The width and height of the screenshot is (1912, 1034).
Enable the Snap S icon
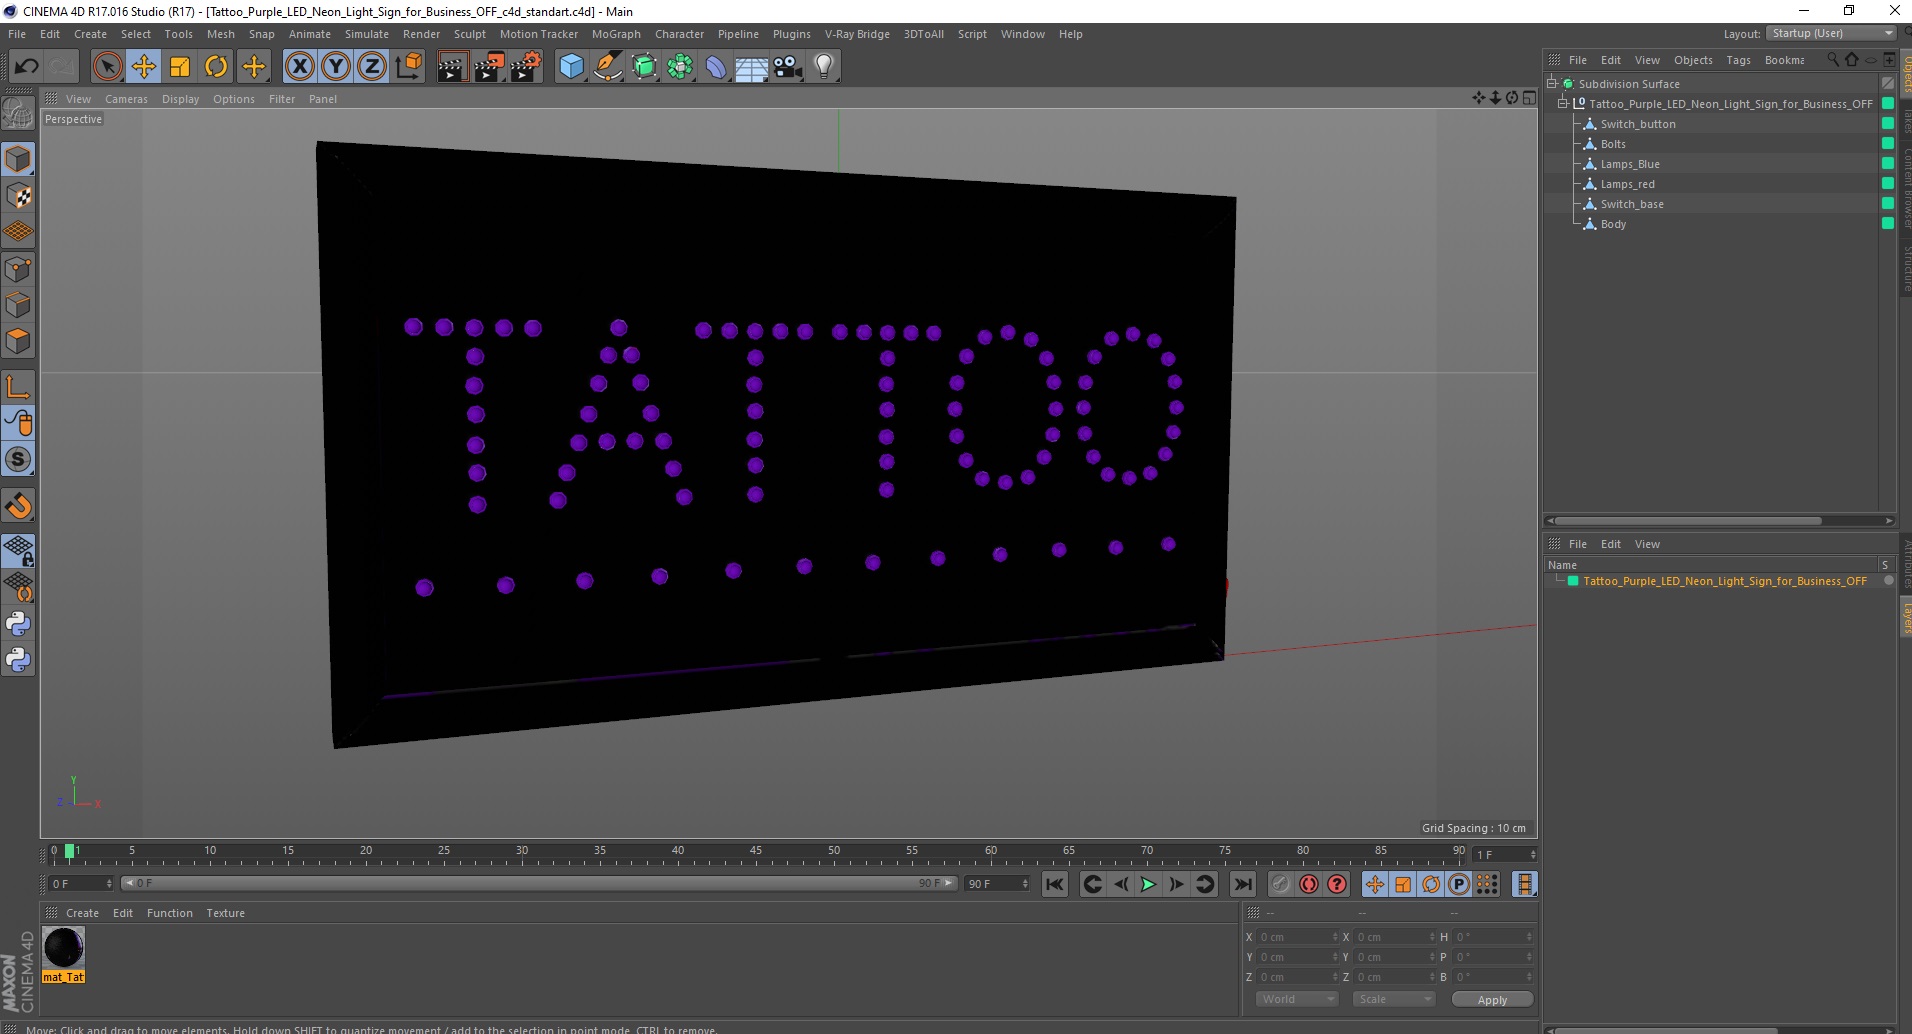(18, 459)
